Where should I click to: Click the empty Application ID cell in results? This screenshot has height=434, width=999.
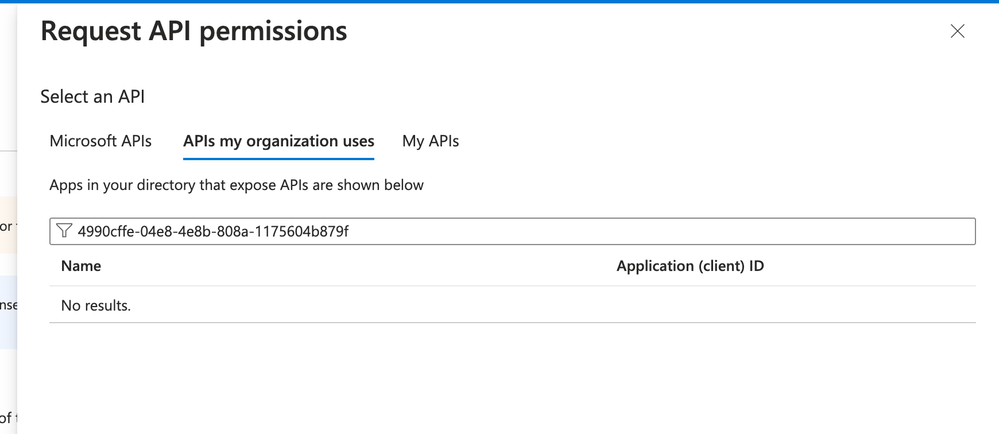coord(690,305)
